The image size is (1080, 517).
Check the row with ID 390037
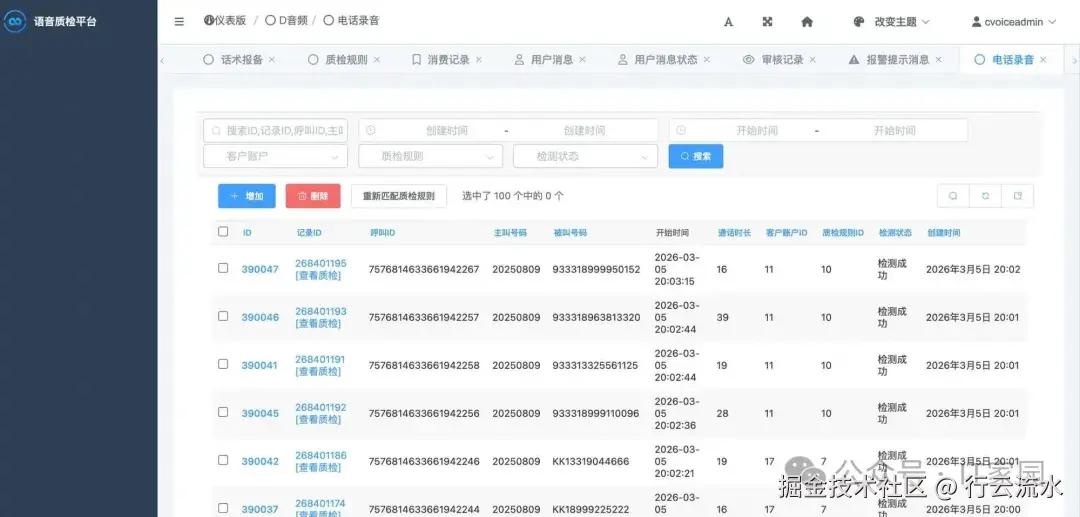[223, 508]
